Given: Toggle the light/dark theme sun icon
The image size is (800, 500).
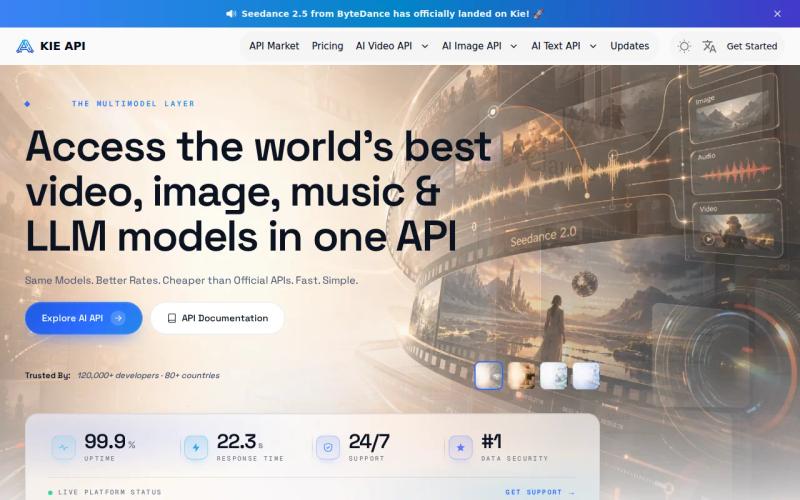Looking at the screenshot, I should pyautogui.click(x=684, y=46).
